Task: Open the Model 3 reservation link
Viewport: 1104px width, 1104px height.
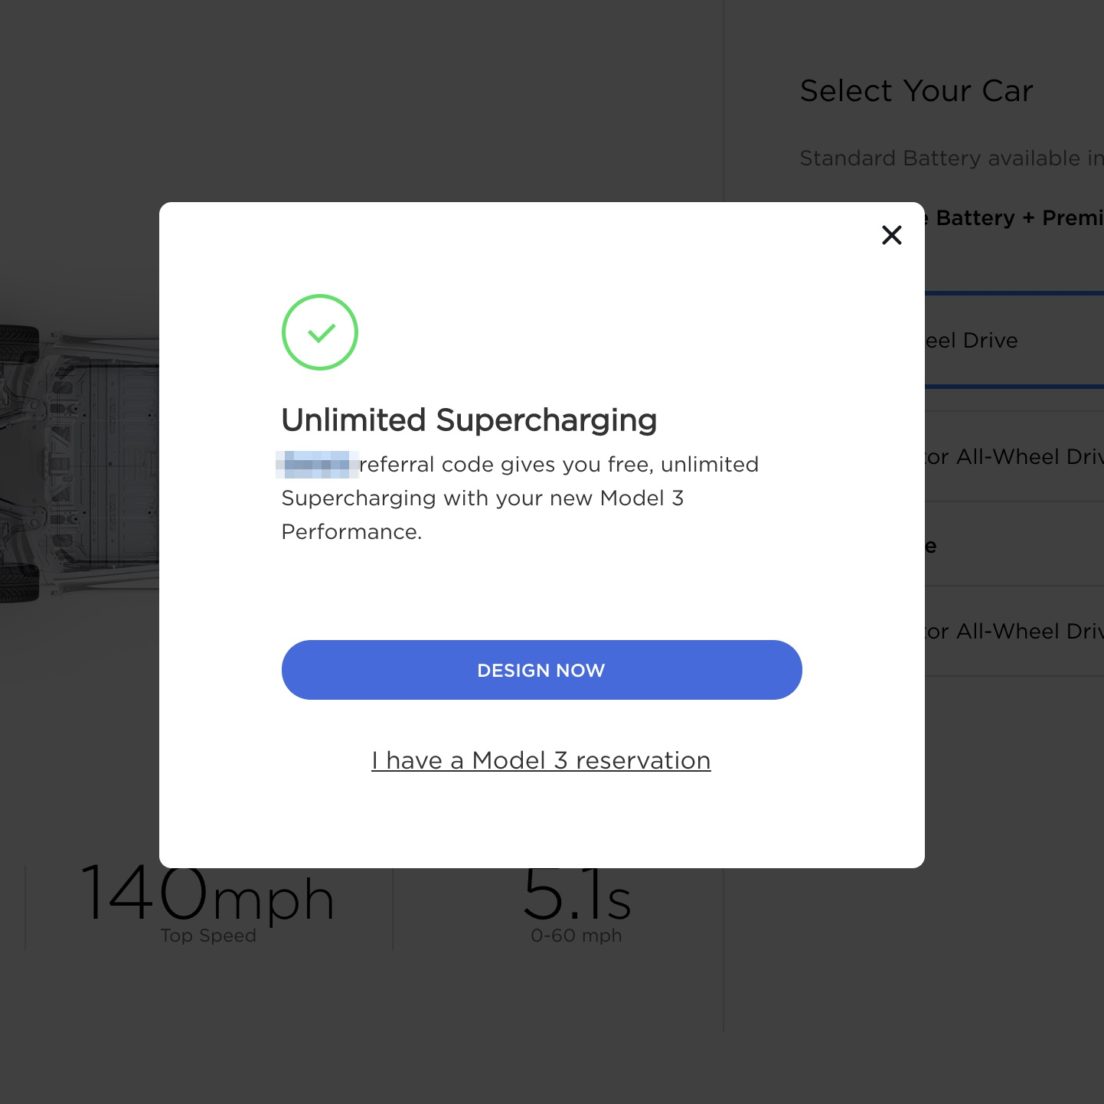Action: click(x=541, y=760)
